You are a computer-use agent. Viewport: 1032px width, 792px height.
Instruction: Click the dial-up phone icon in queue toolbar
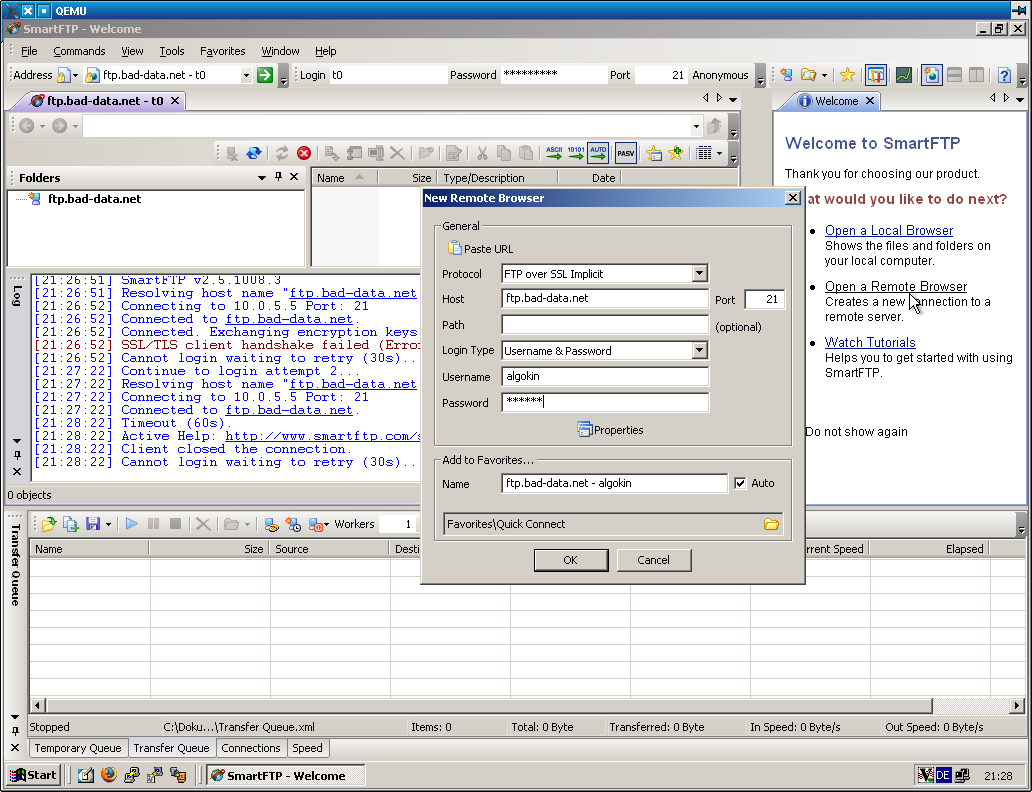click(271, 524)
